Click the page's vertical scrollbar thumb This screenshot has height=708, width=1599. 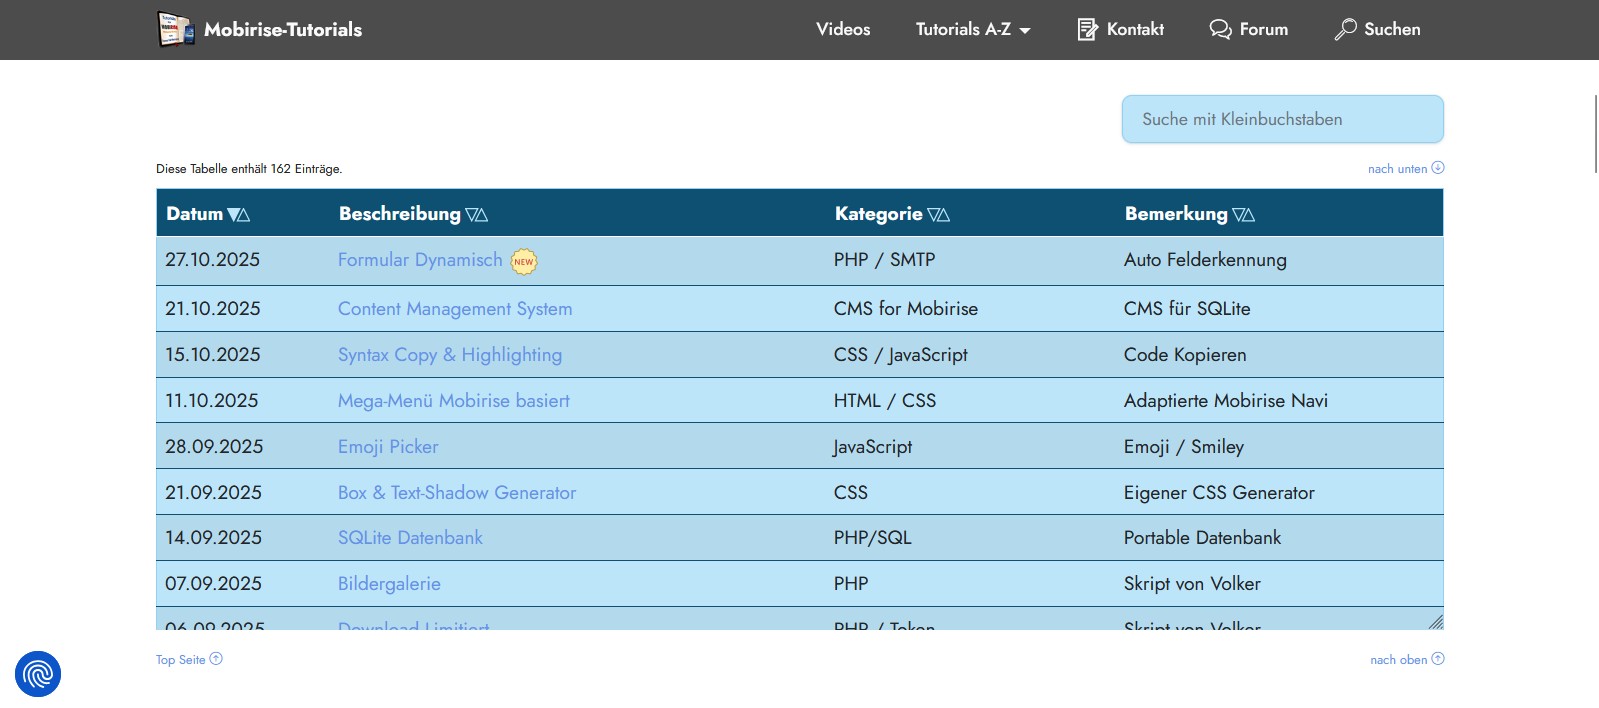(x=1595, y=133)
